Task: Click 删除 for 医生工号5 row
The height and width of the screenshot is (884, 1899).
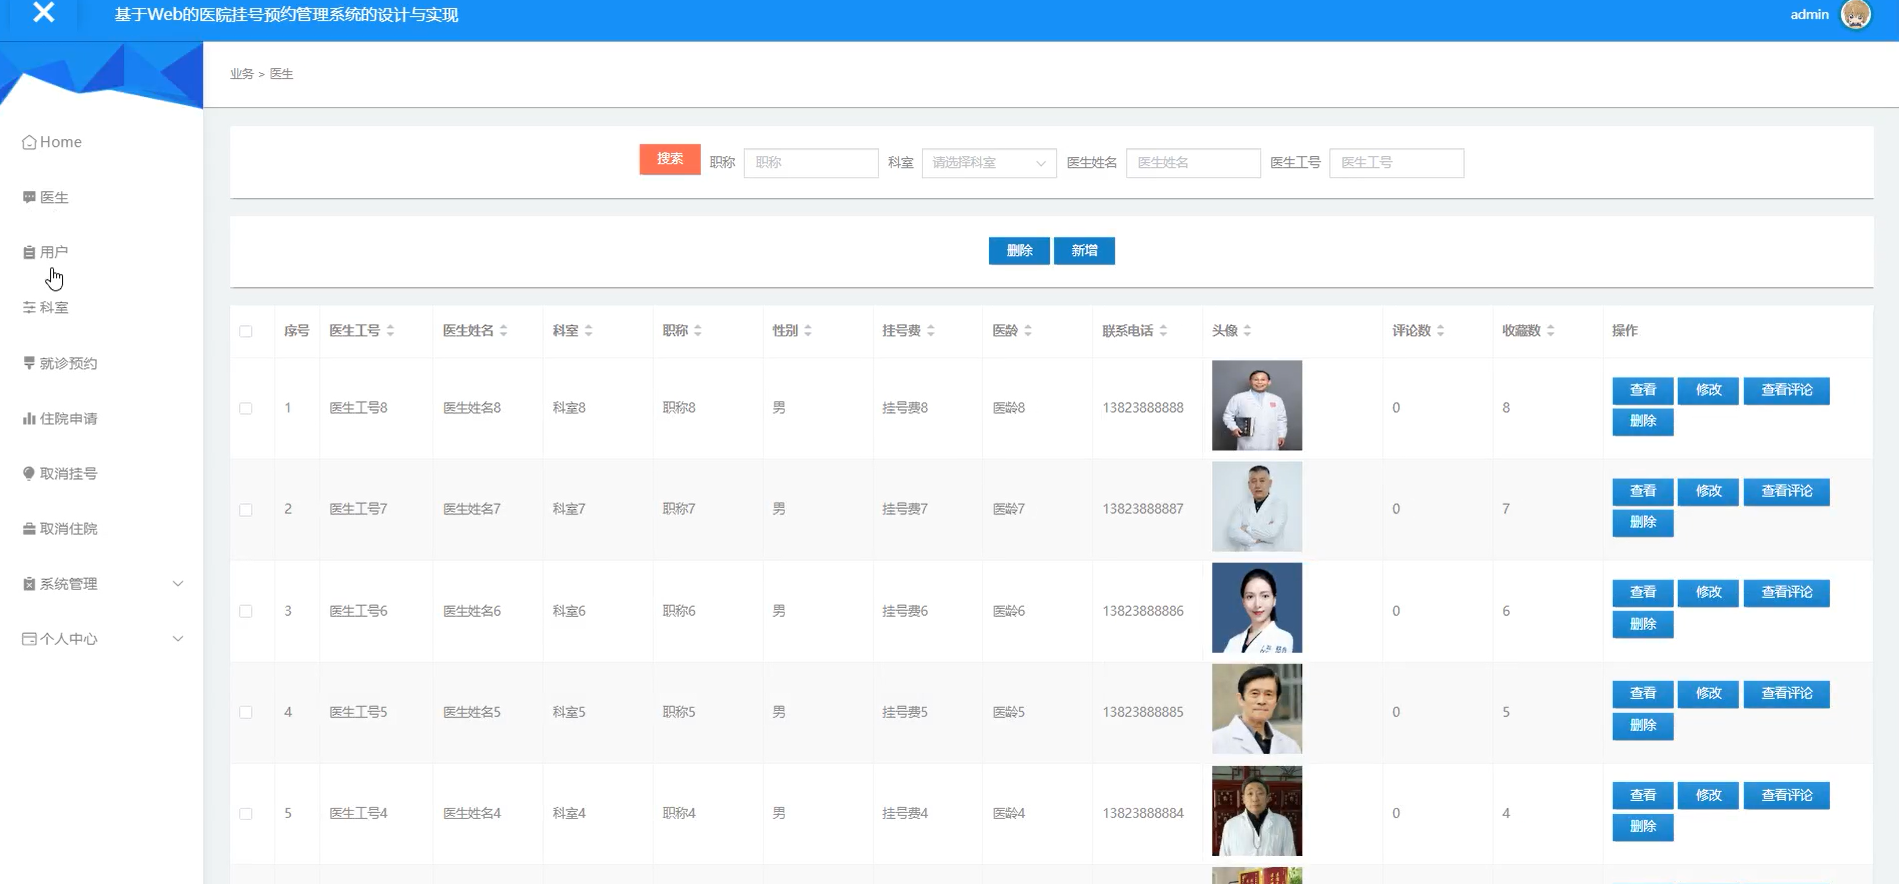Action: pyautogui.click(x=1643, y=726)
